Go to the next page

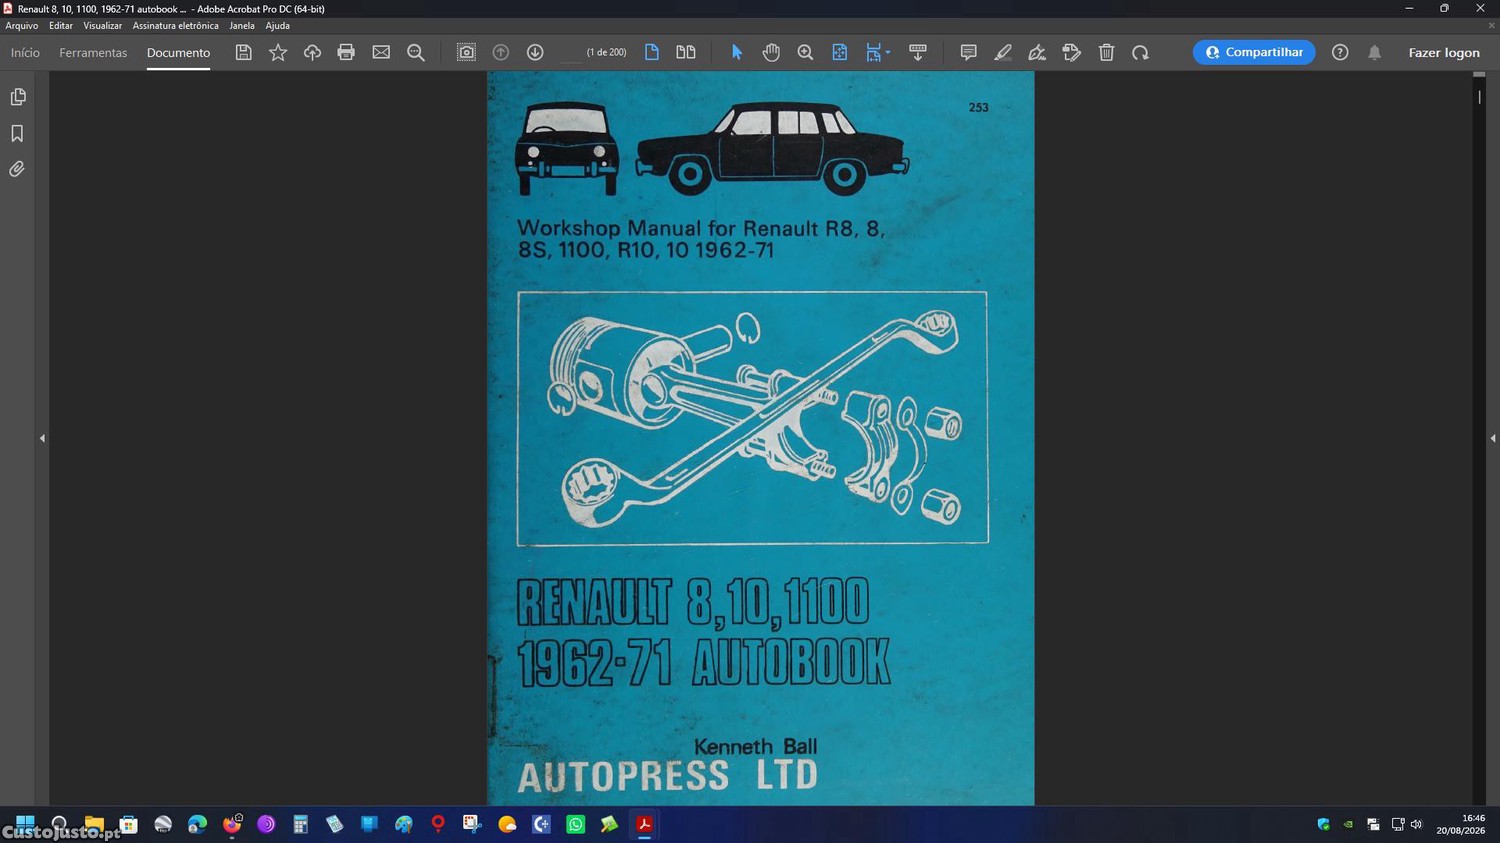tap(535, 52)
